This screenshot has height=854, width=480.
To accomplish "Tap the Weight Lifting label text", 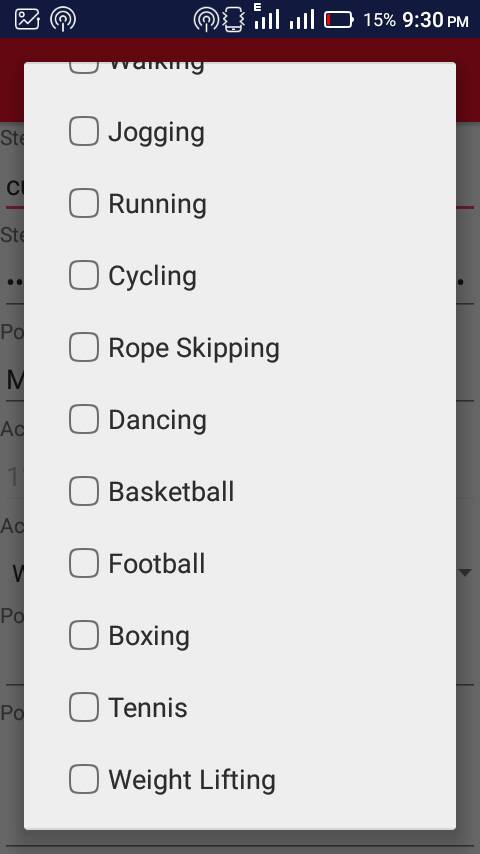I will (x=192, y=780).
